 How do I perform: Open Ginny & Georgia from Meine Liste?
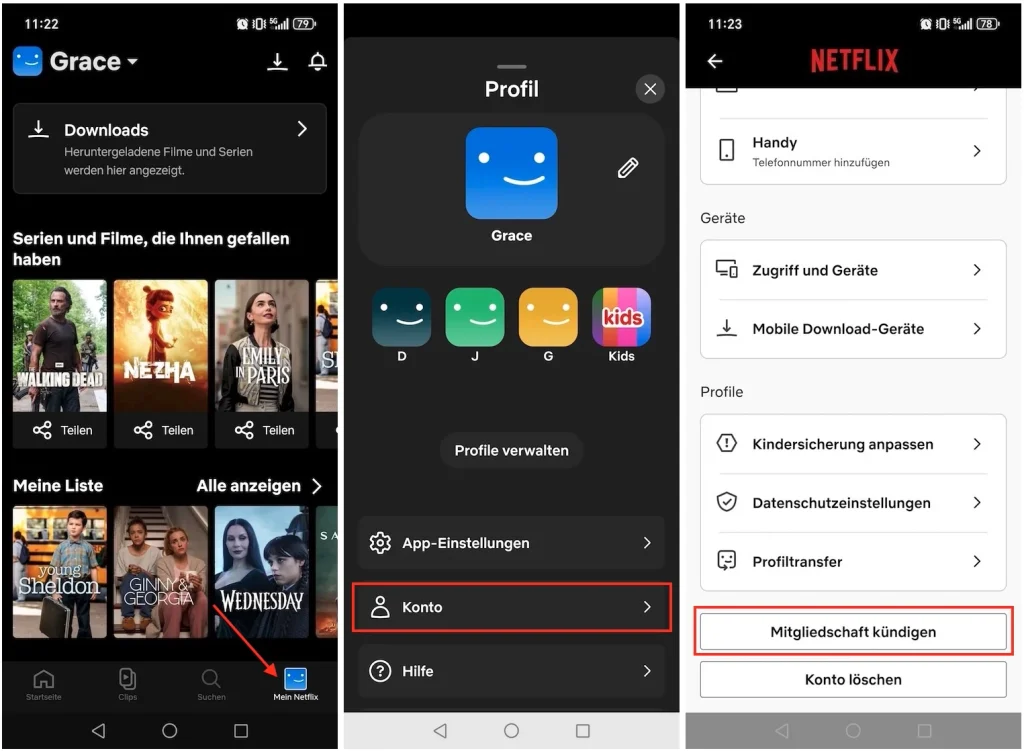click(x=161, y=572)
